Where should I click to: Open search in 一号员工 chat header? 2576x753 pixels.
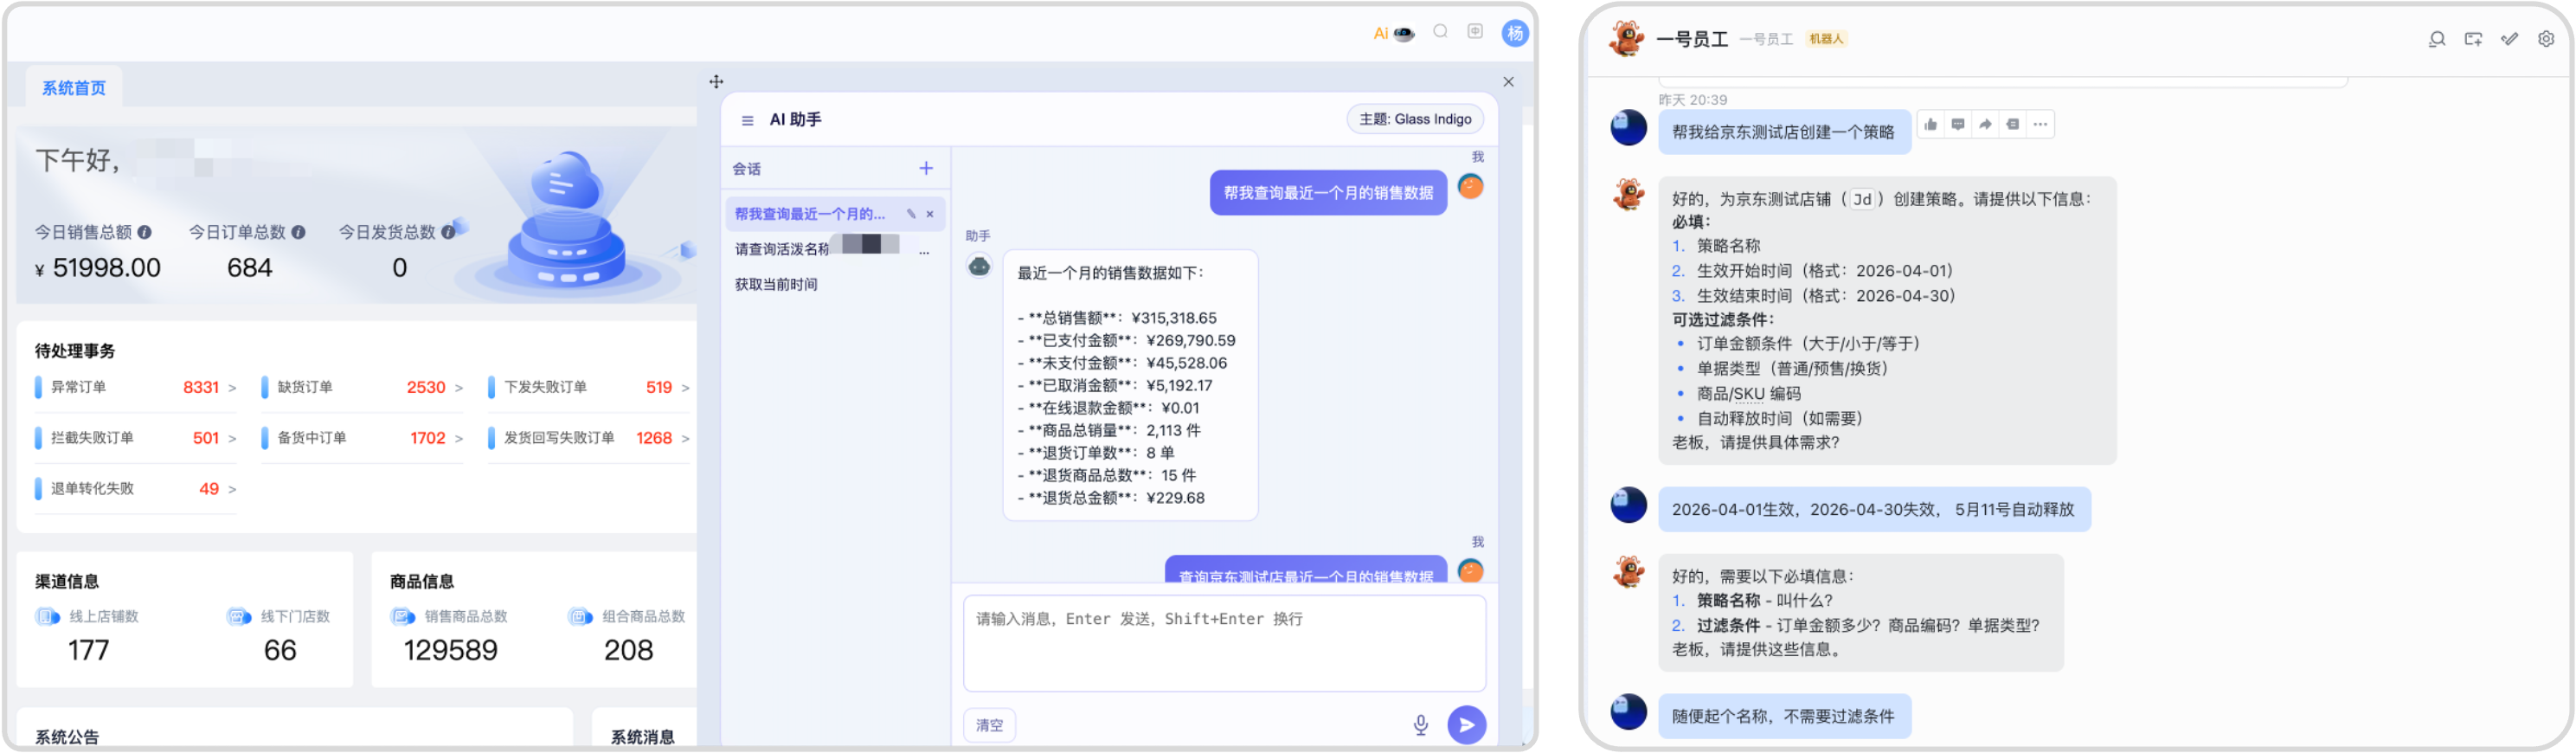[x=2437, y=39]
